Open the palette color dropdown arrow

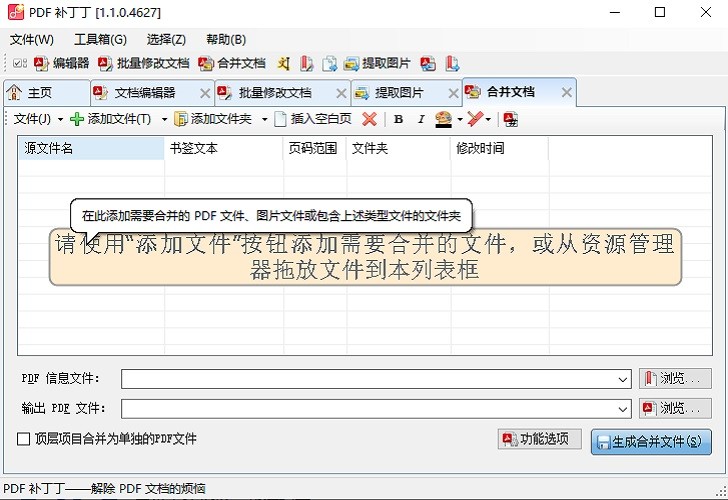pyautogui.click(x=460, y=119)
